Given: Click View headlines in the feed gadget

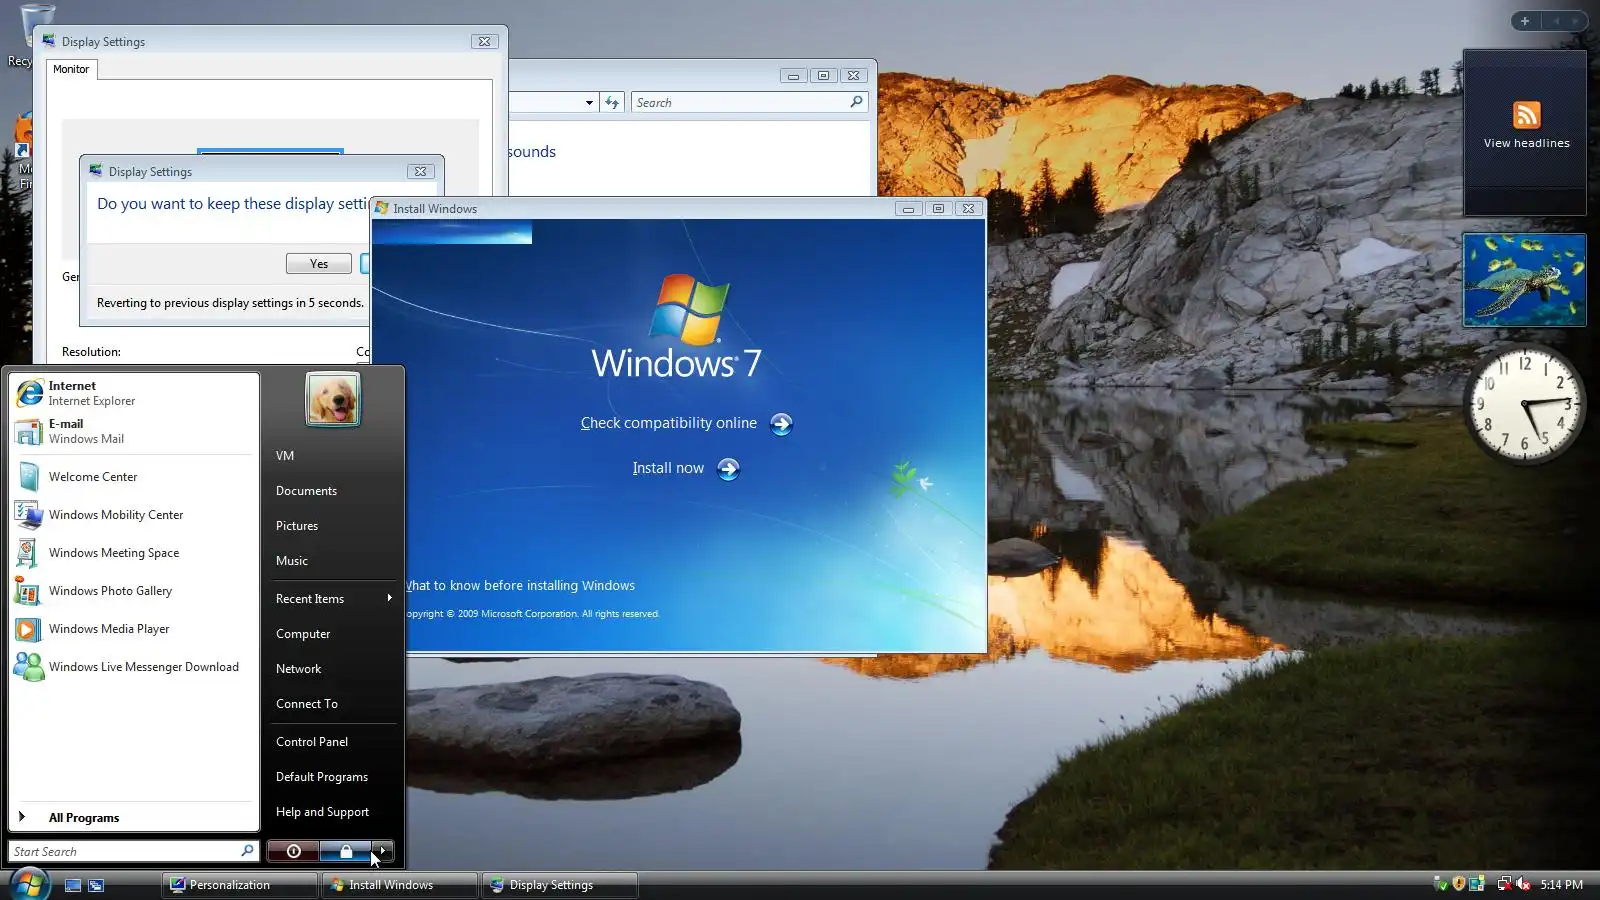Looking at the screenshot, I should [1526, 143].
